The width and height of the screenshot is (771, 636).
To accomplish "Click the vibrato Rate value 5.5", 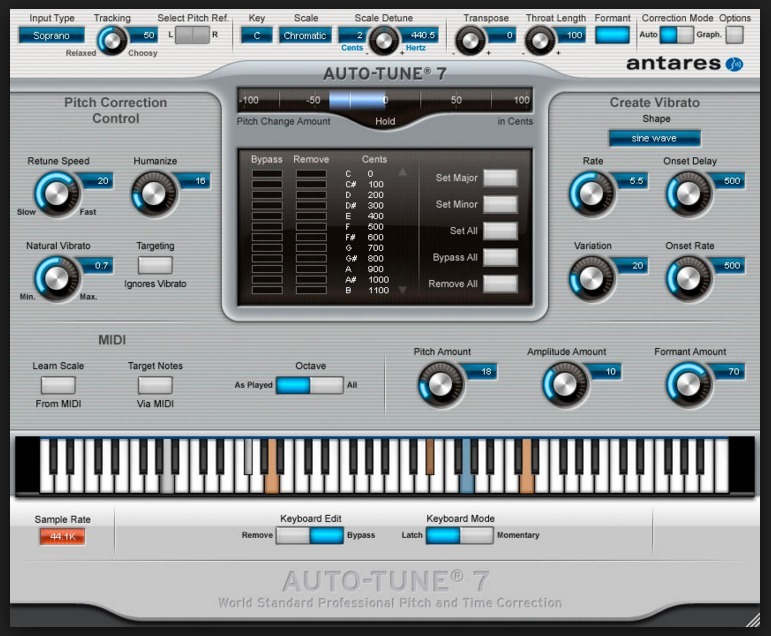I will (x=632, y=181).
